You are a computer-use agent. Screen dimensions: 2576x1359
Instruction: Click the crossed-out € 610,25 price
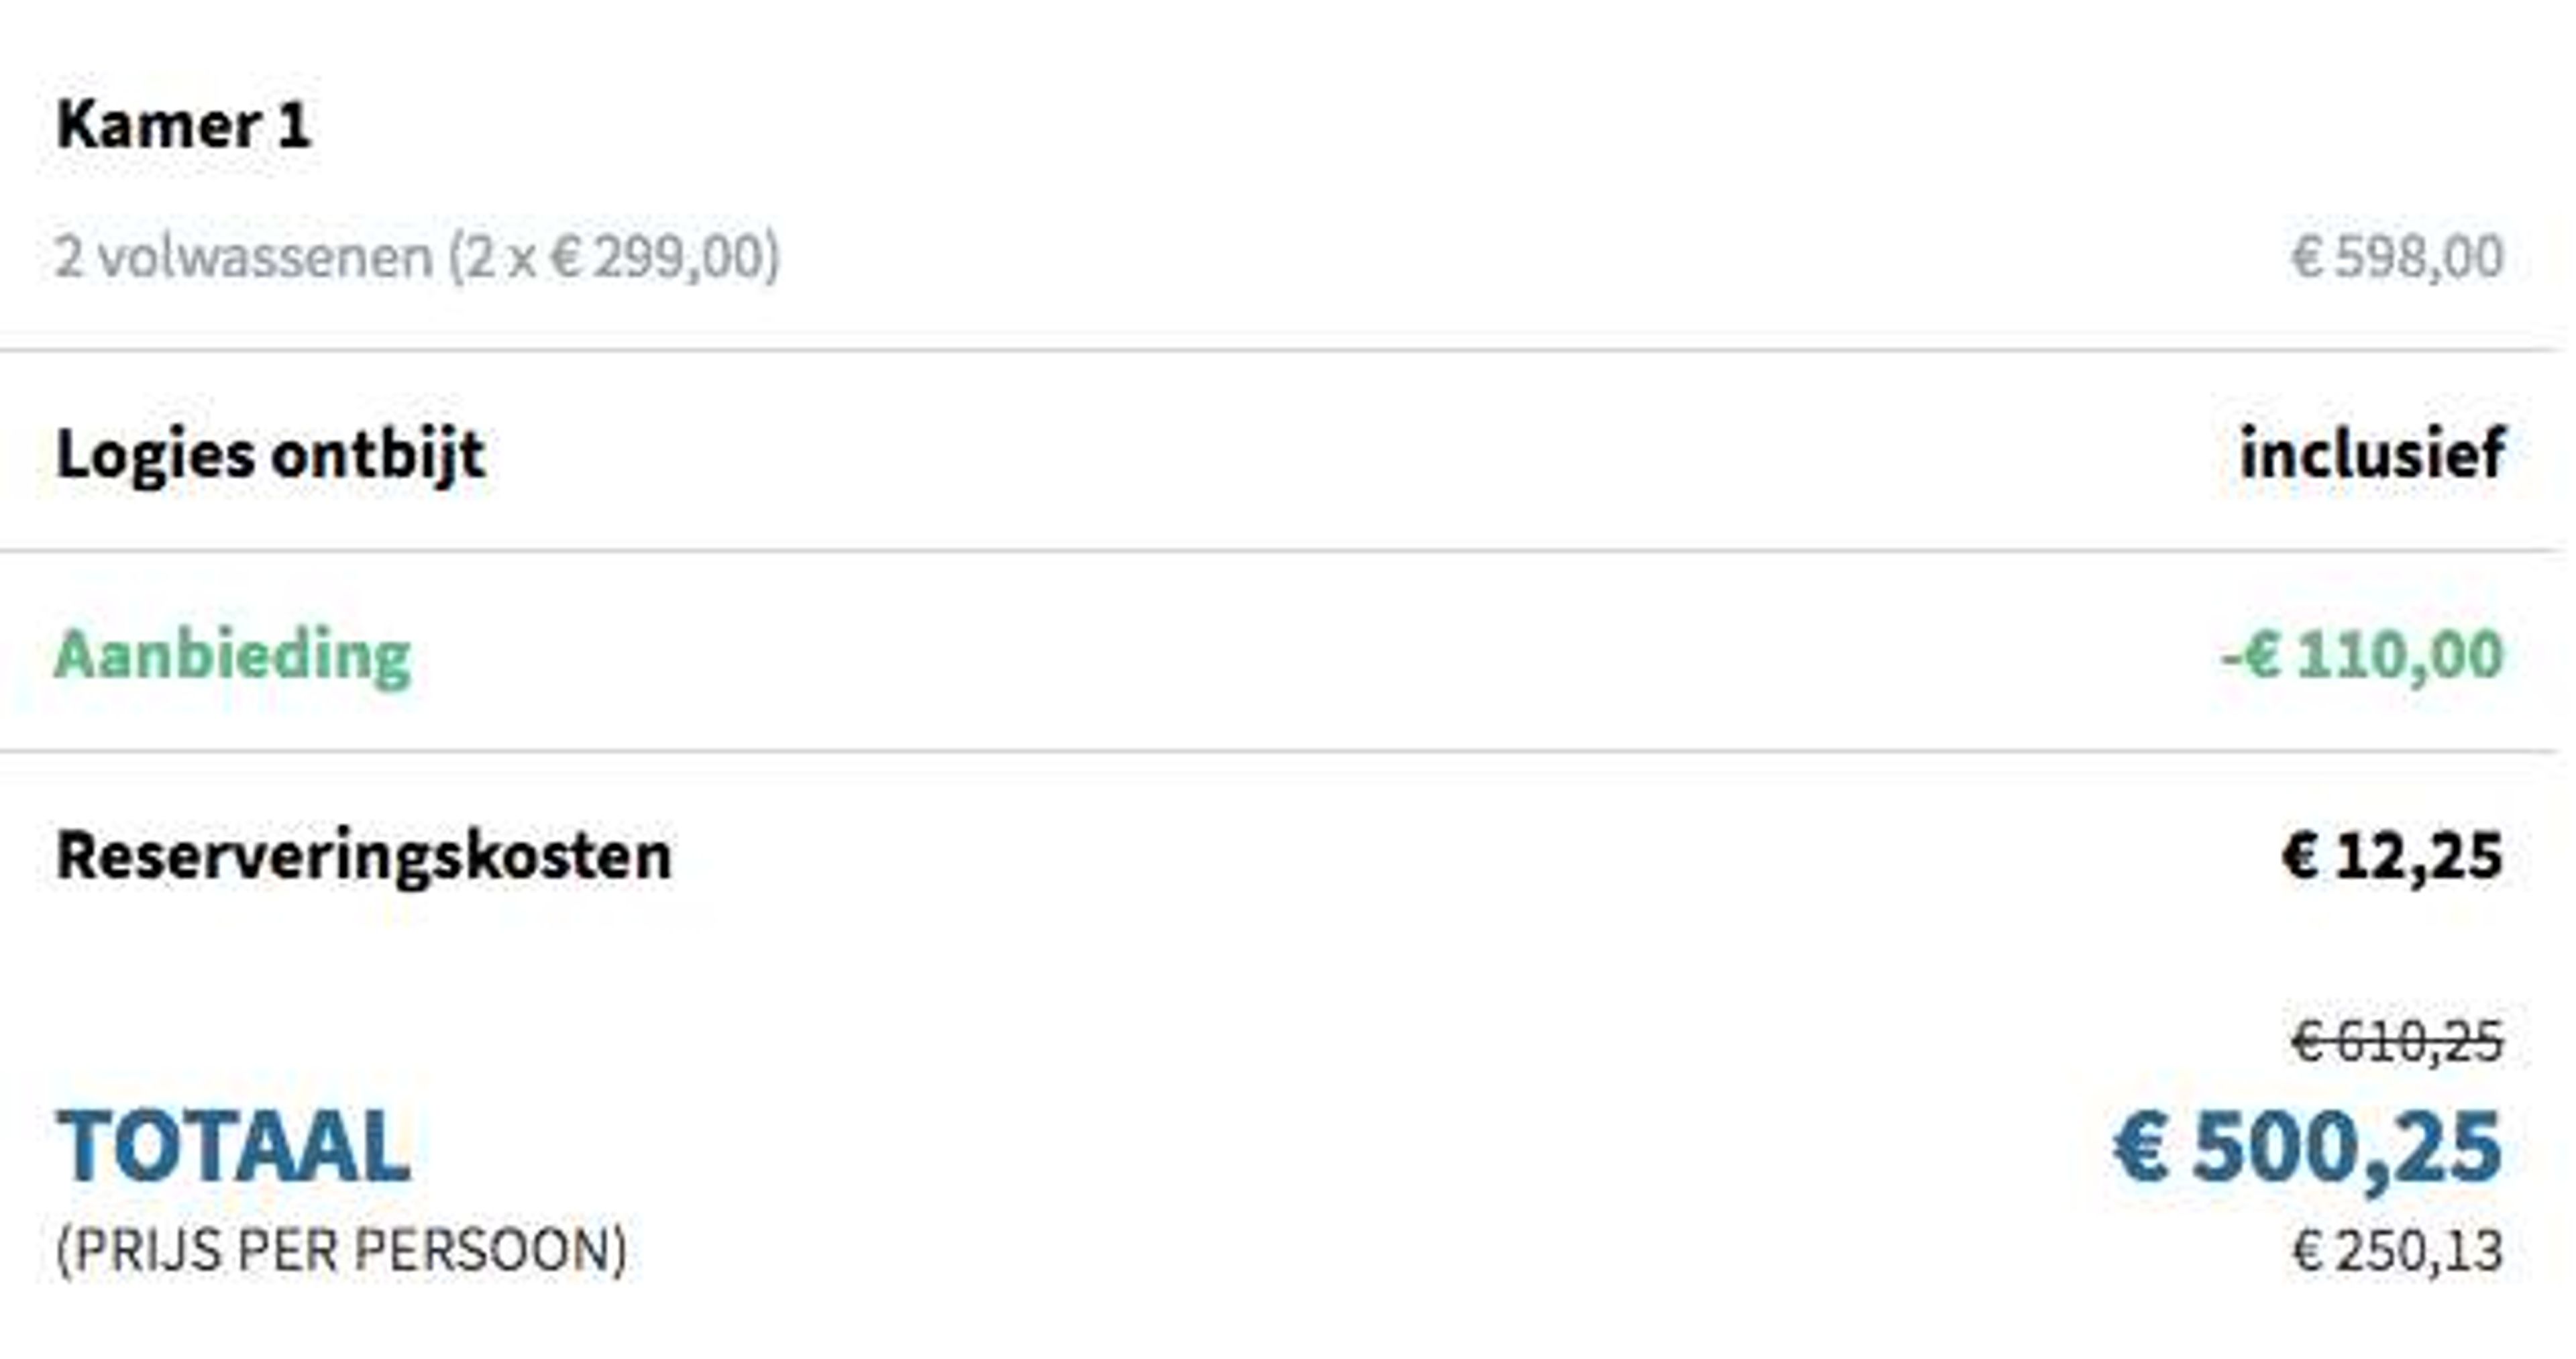tap(2397, 1042)
